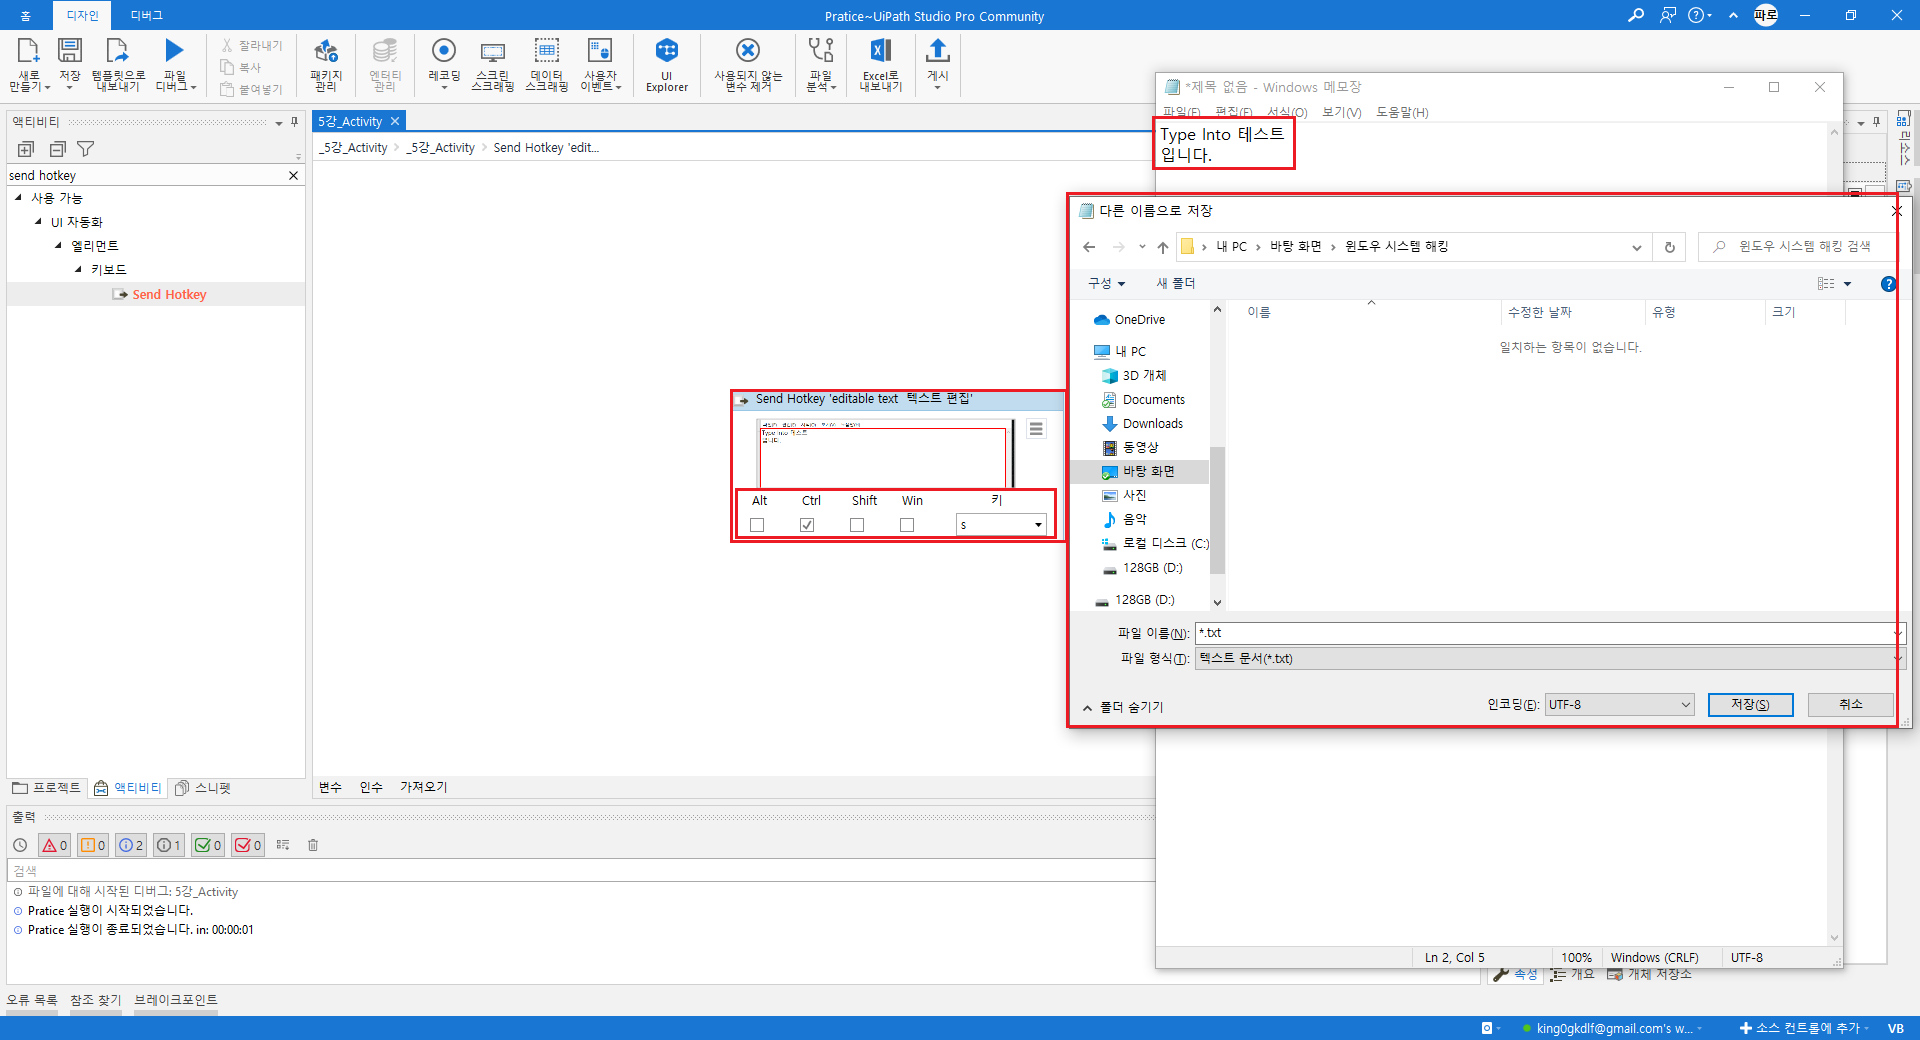Open the Snippets panel tab
The width and height of the screenshot is (1920, 1040).
point(203,788)
